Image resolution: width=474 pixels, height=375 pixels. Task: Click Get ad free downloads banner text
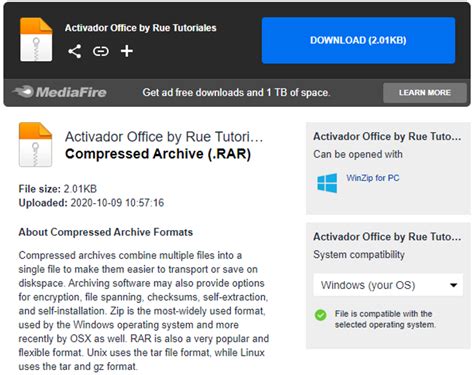pyautogui.click(x=236, y=92)
